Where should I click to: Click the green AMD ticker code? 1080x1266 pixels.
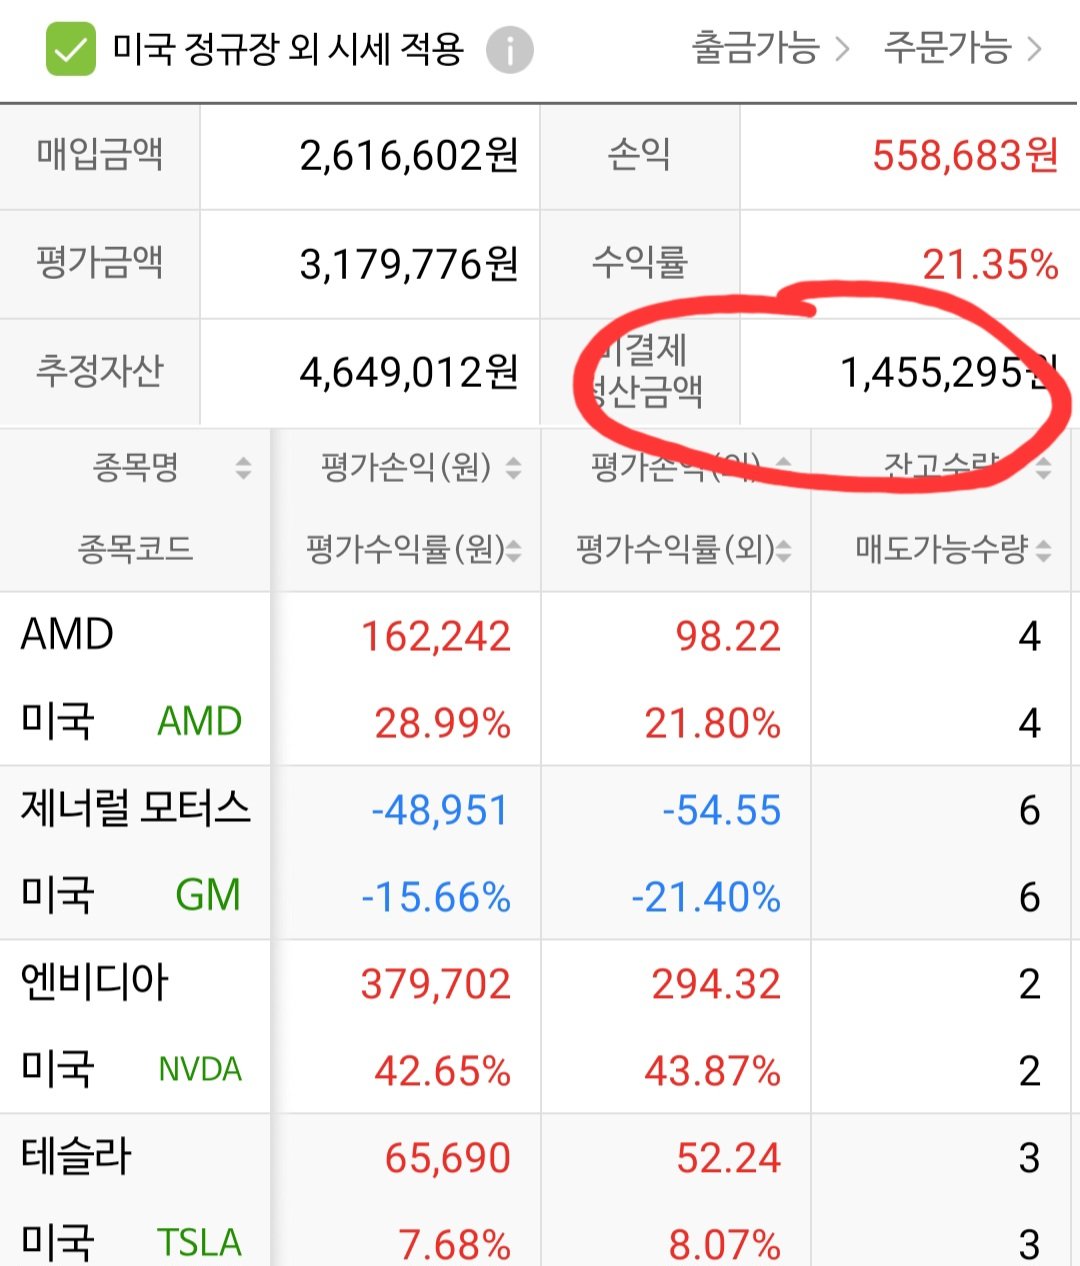200,721
